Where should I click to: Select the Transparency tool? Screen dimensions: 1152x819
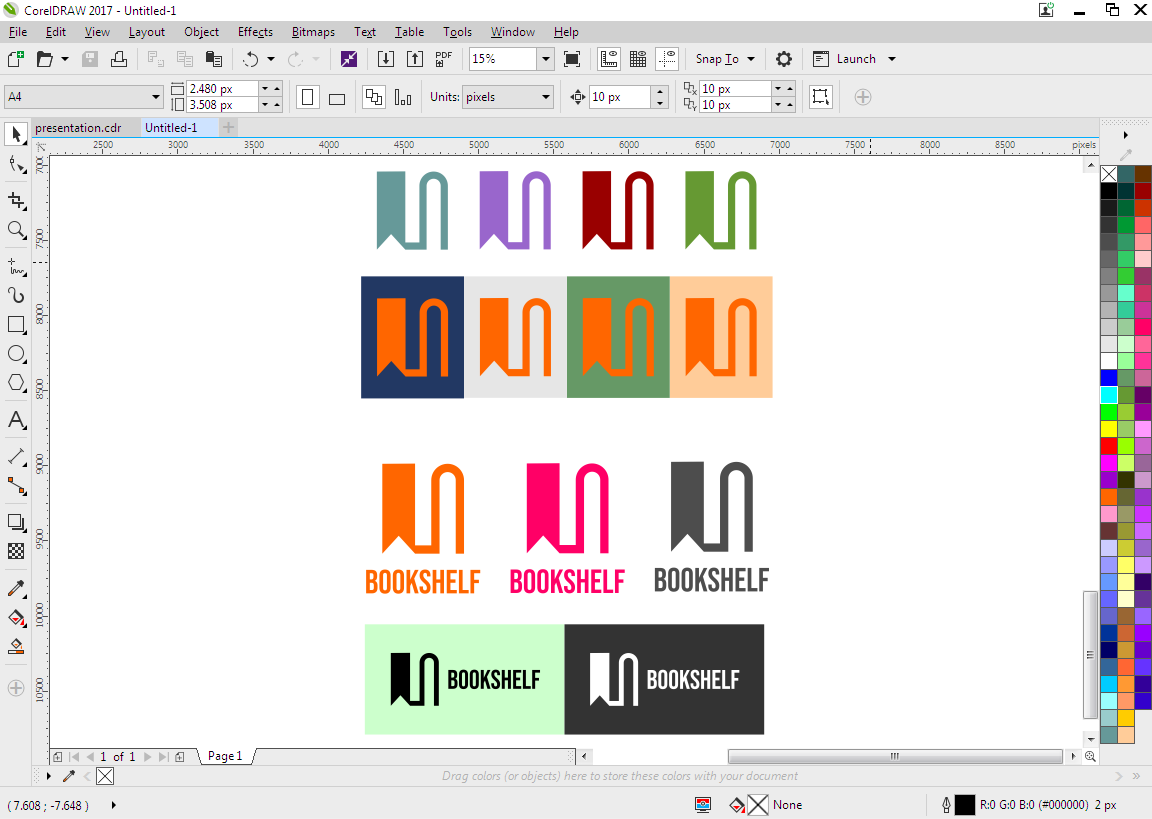[16, 551]
